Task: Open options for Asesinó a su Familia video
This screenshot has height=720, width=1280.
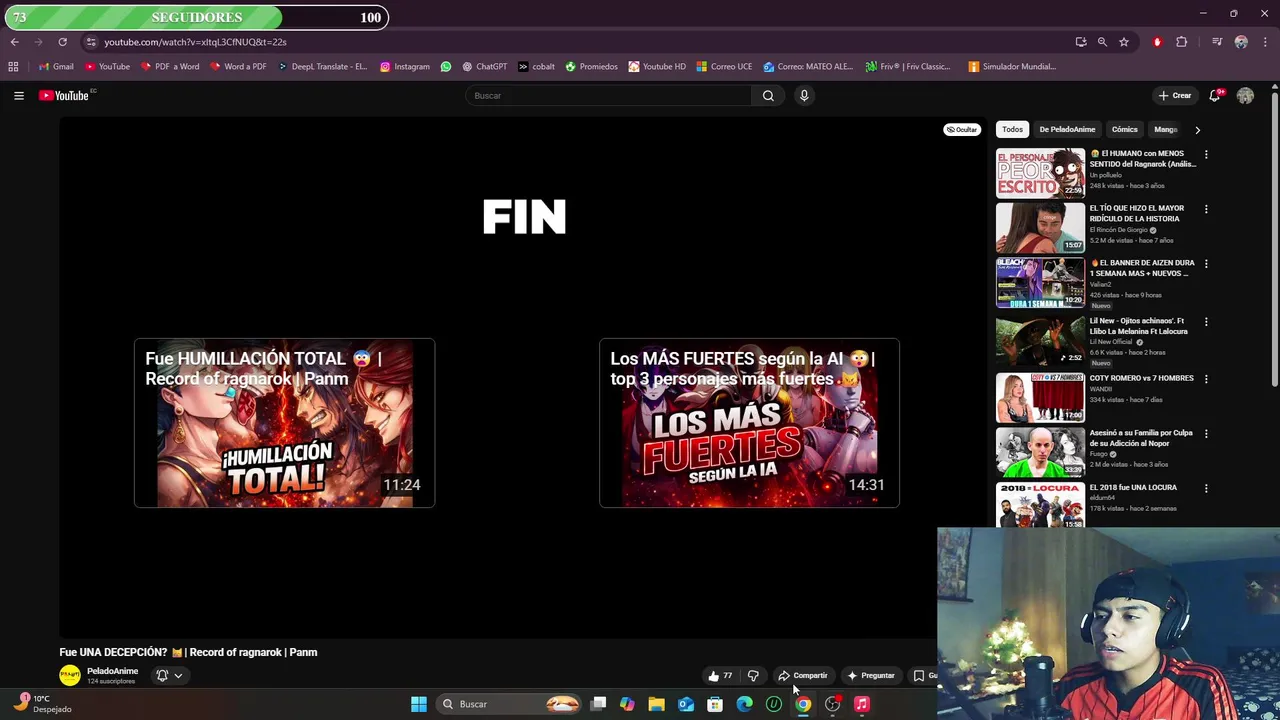Action: point(1206,434)
